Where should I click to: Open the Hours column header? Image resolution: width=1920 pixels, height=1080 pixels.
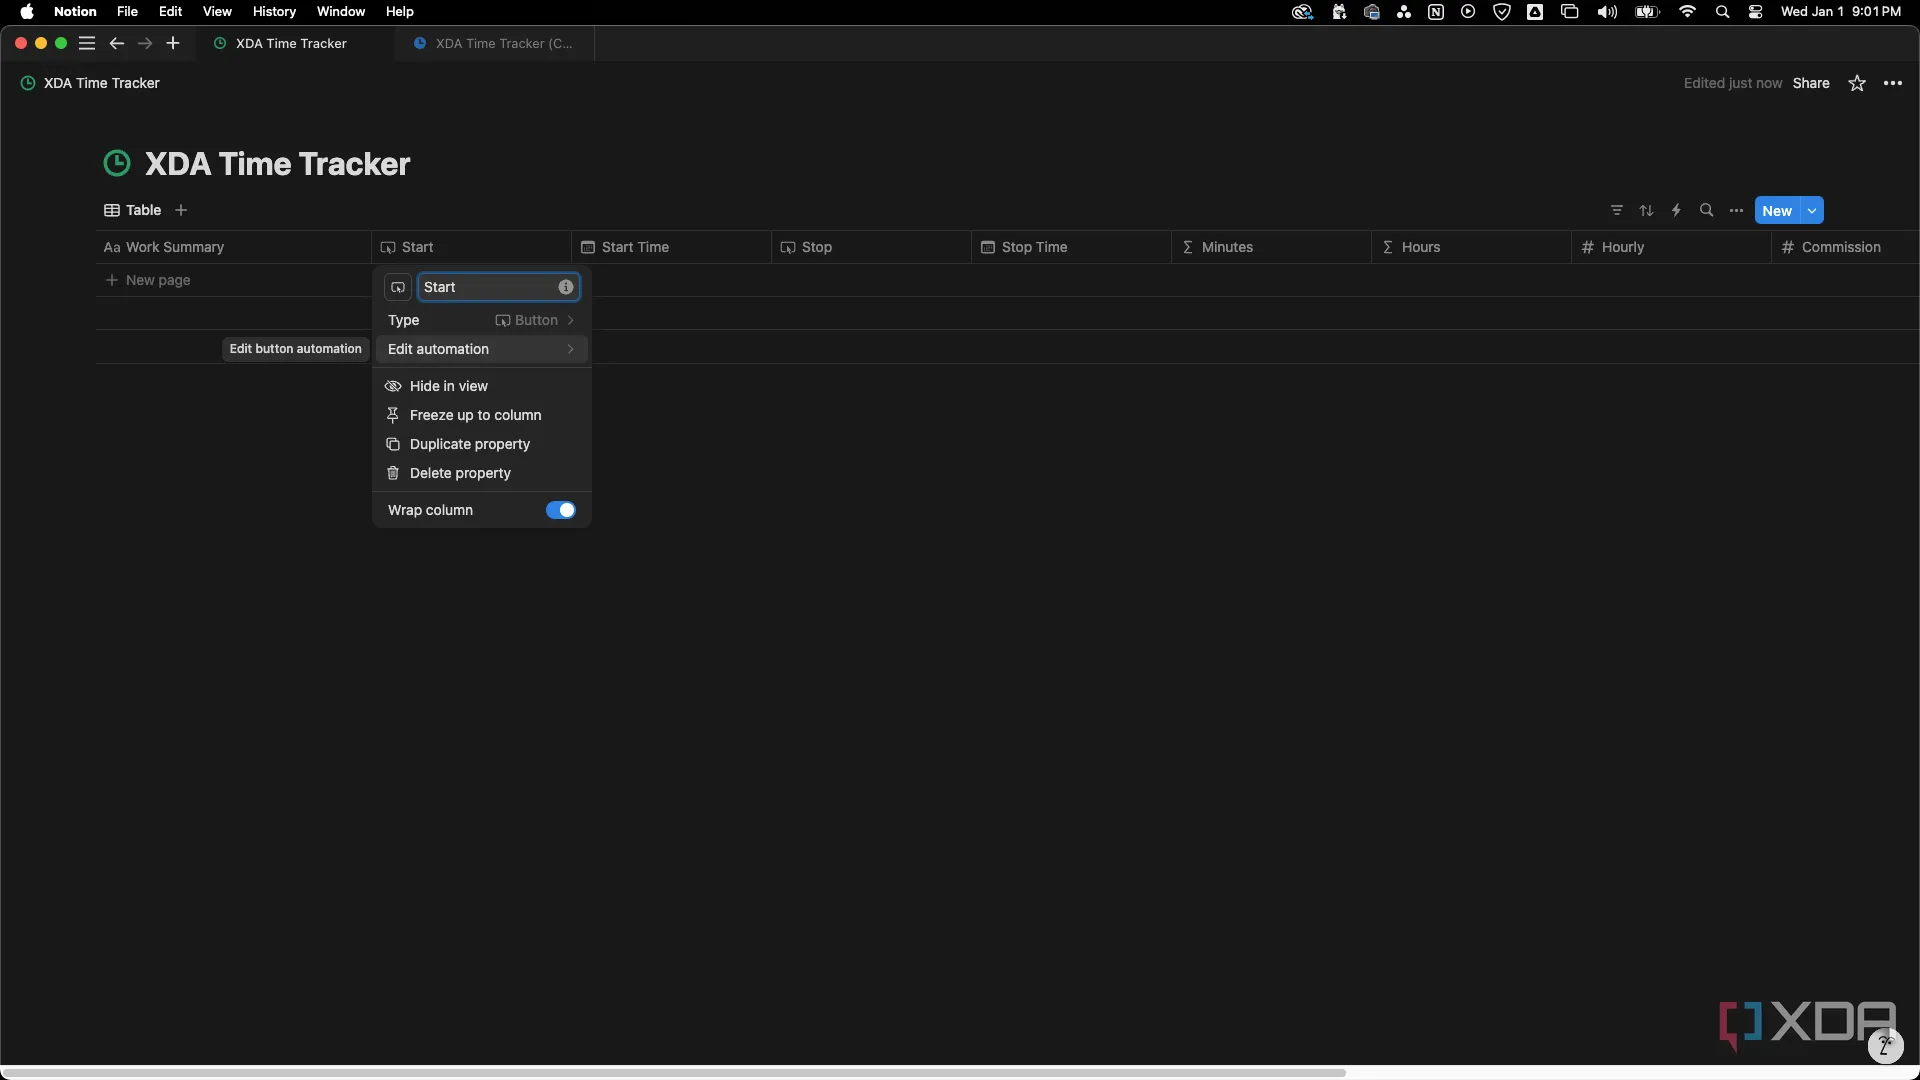pos(1471,247)
